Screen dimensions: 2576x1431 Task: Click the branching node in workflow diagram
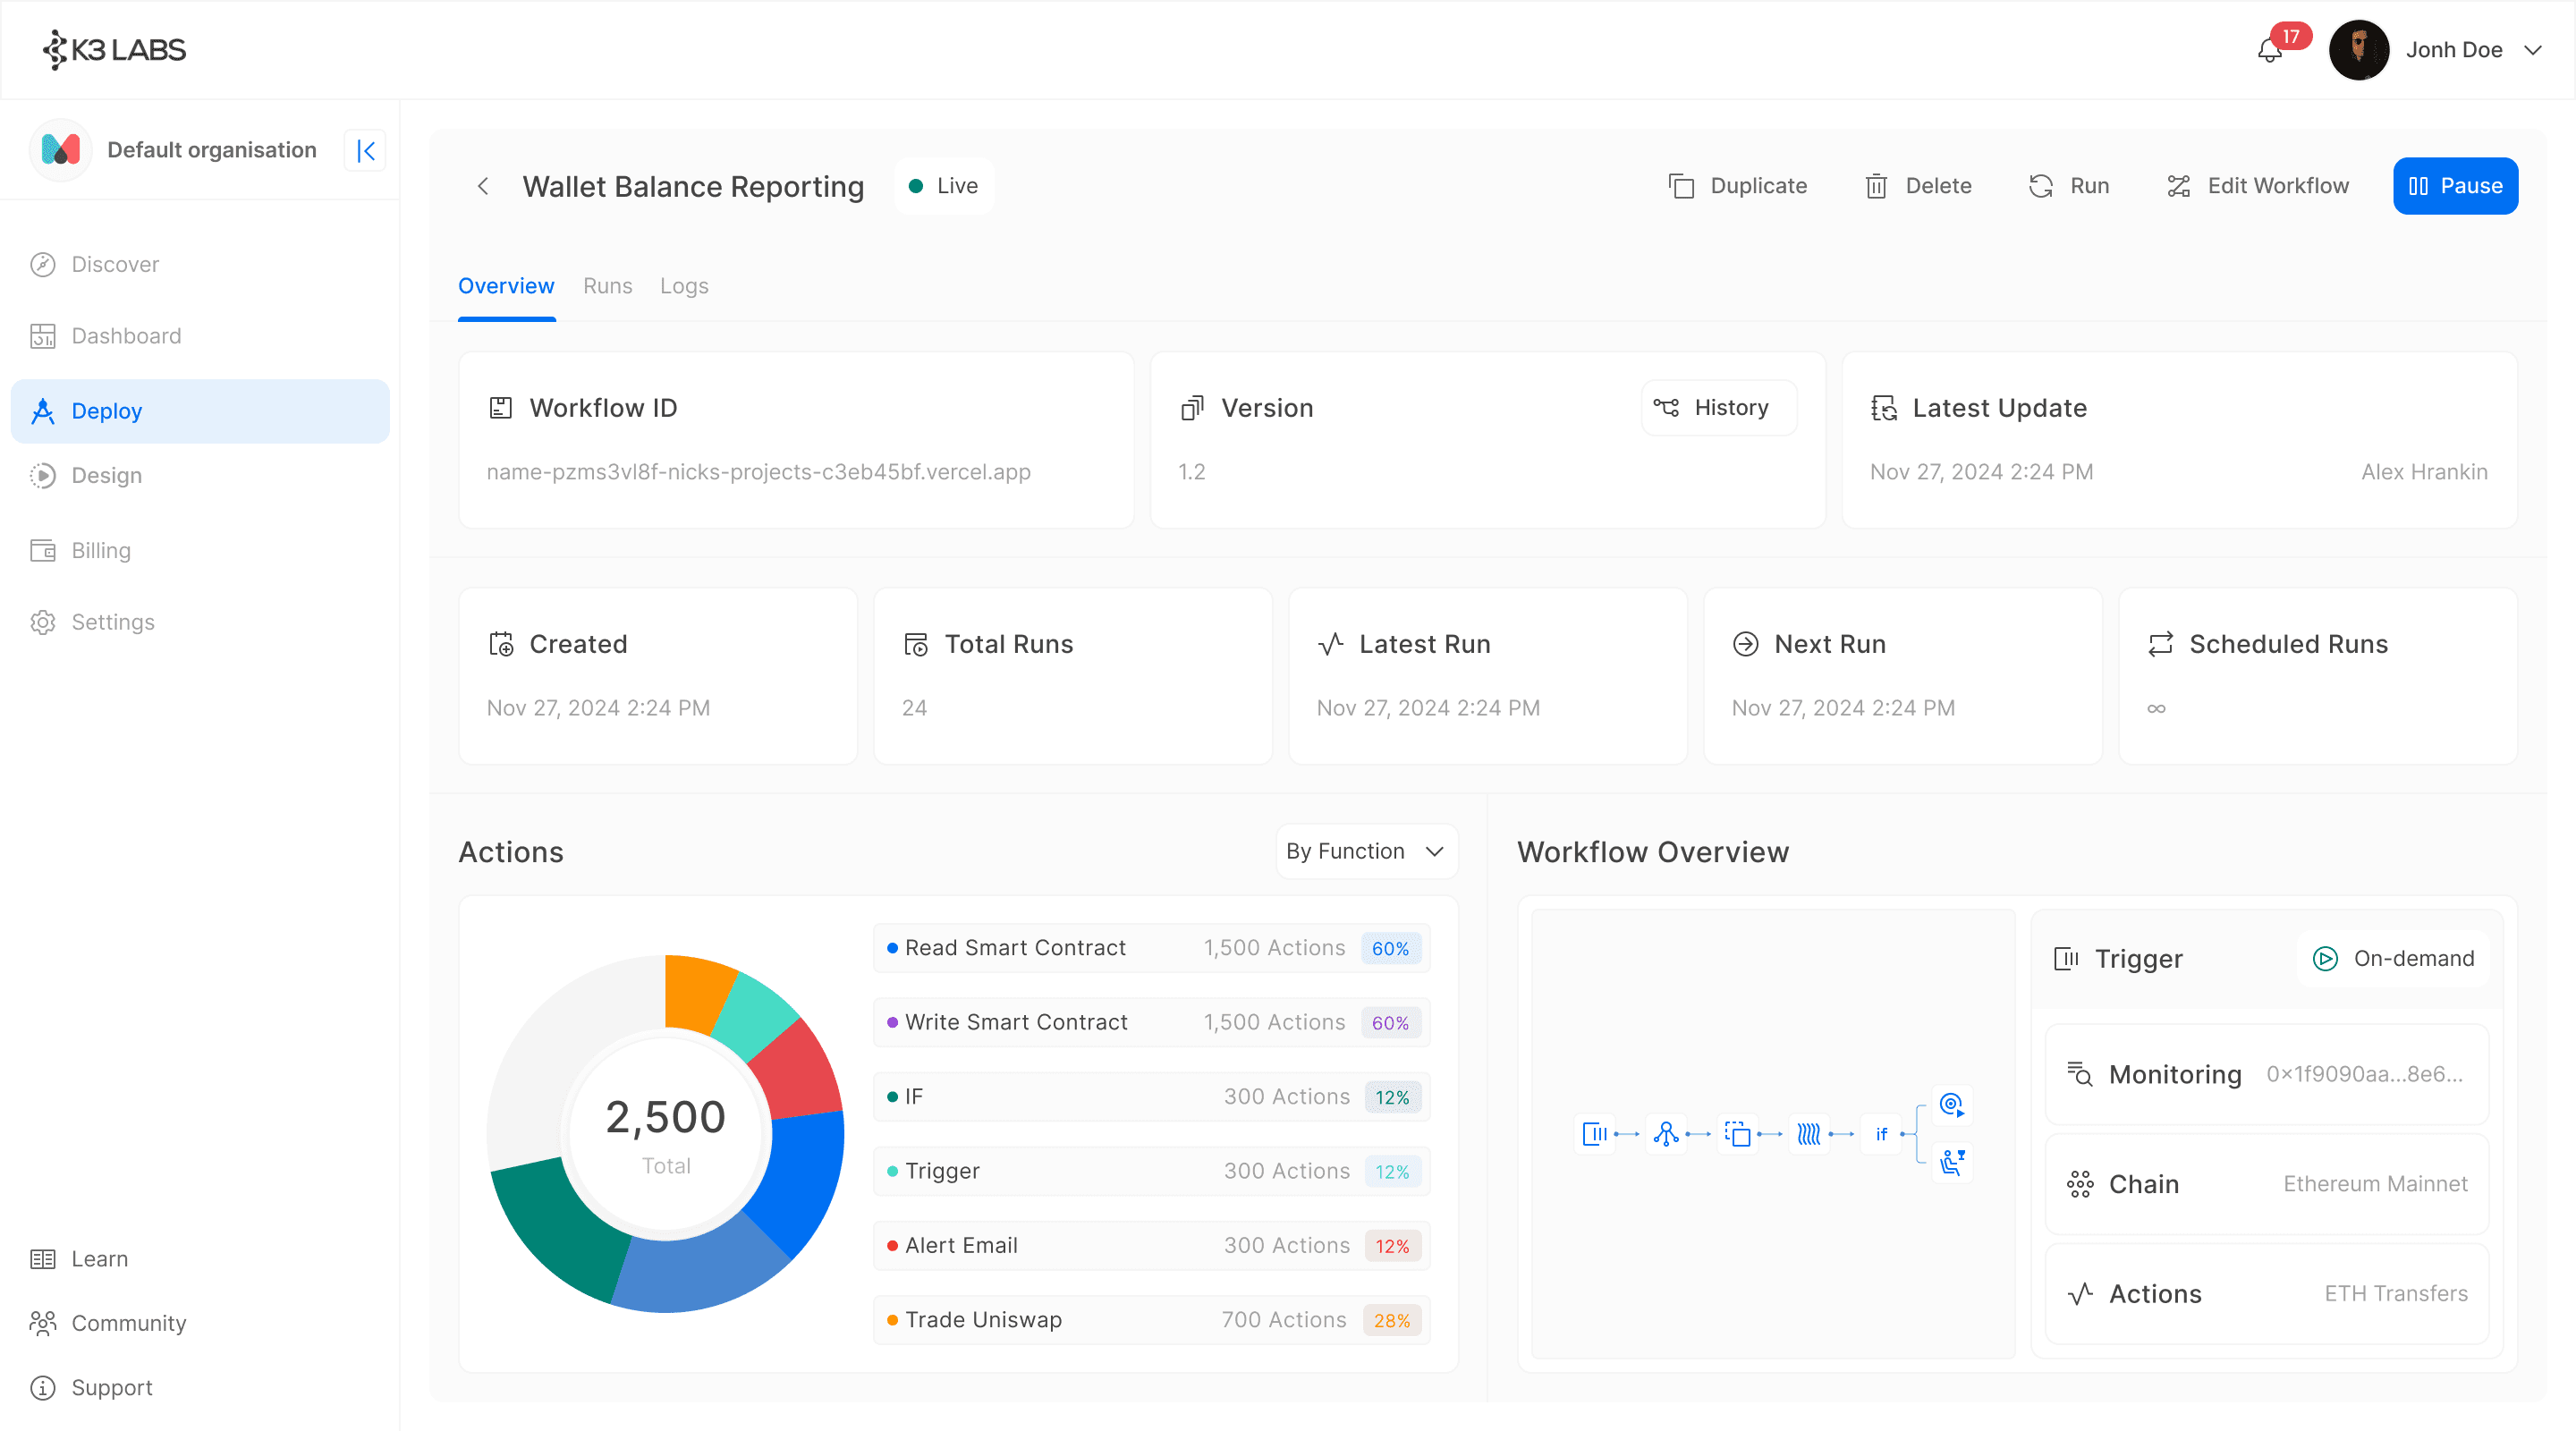[x=1665, y=1133]
